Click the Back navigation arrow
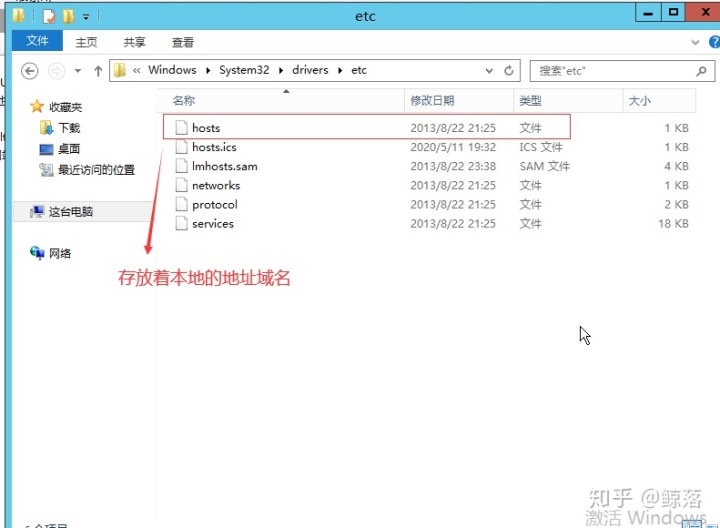Viewport: 720px width, 528px height. [30, 71]
